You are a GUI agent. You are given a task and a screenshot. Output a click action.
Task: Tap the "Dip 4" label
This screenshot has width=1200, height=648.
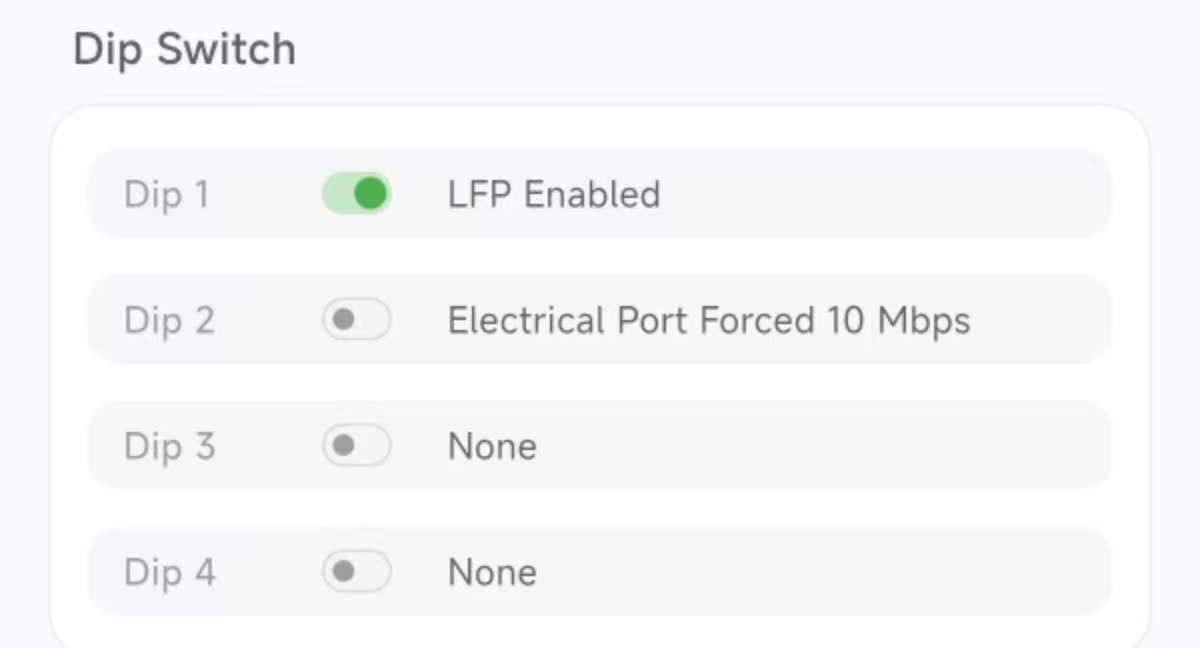pyautogui.click(x=169, y=572)
